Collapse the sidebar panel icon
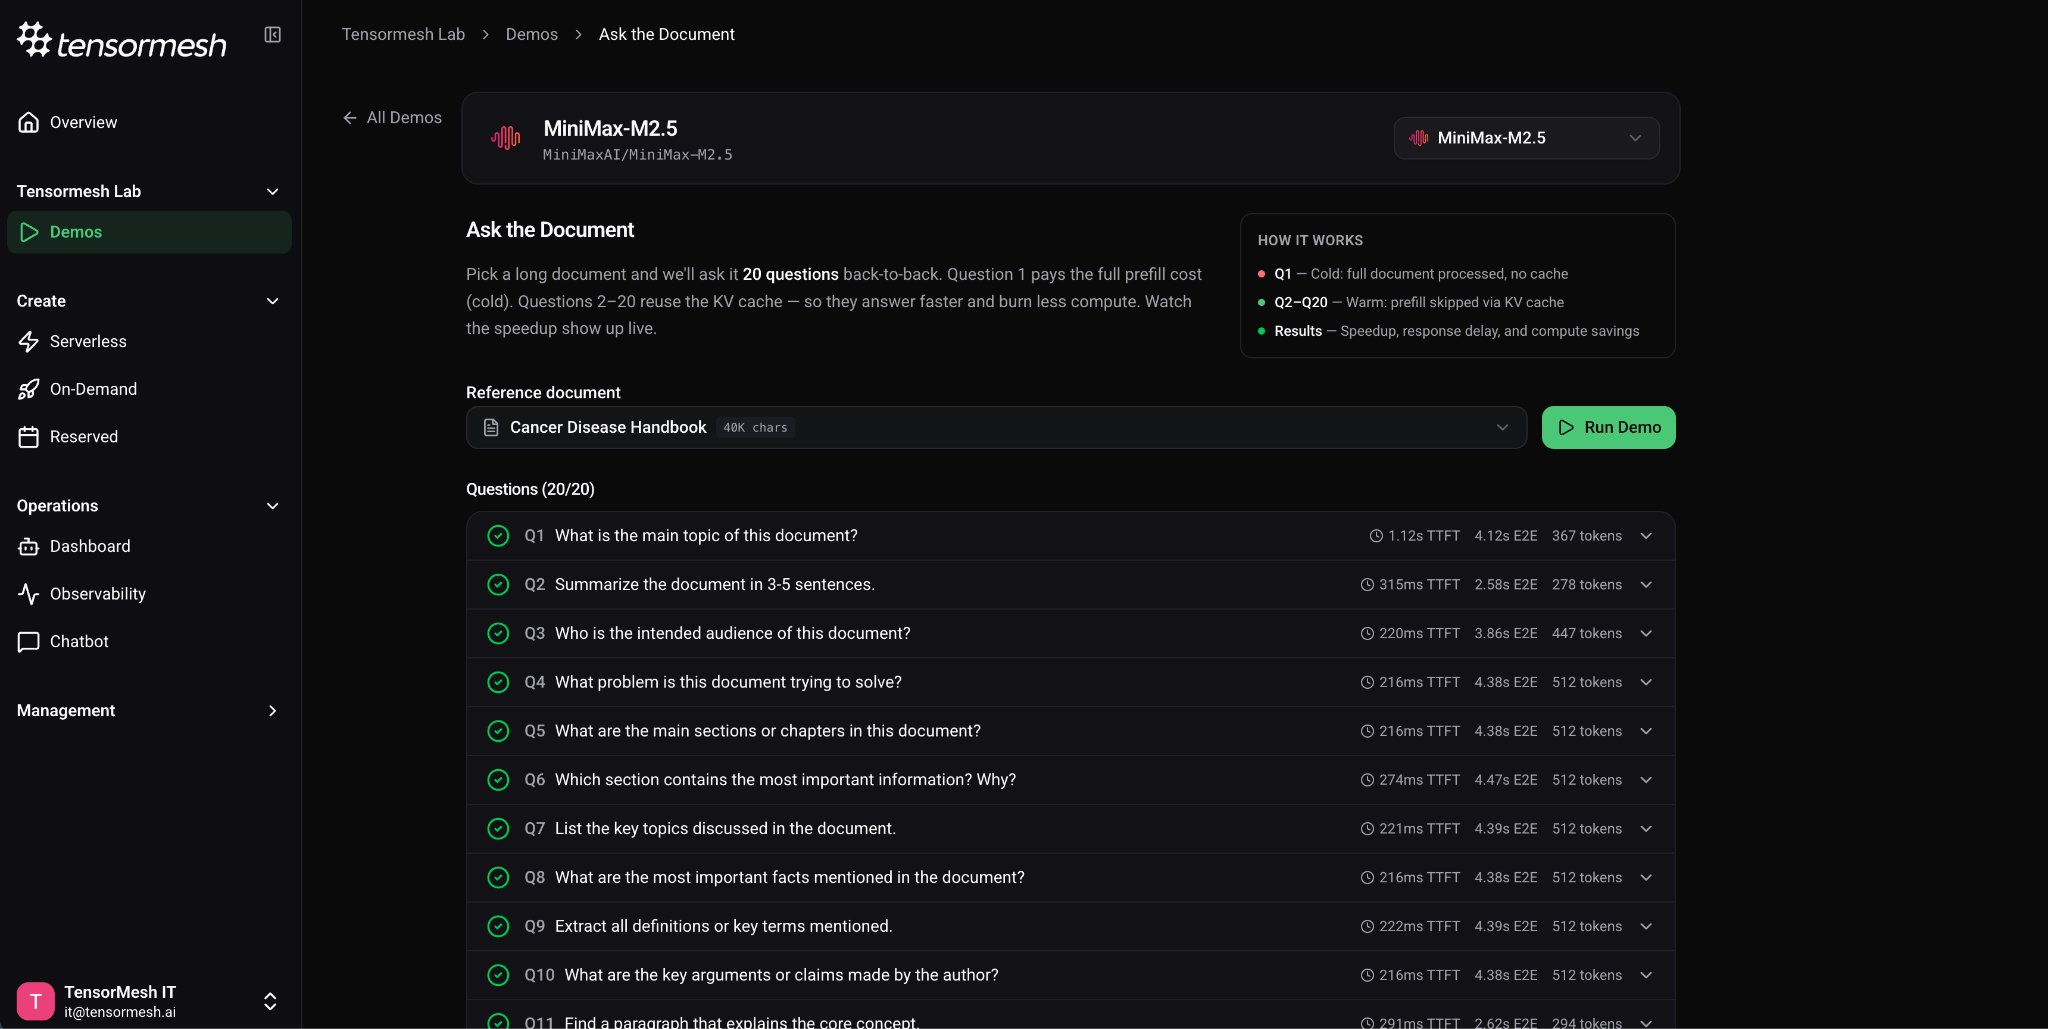This screenshot has width=2048, height=1029. coord(272,35)
